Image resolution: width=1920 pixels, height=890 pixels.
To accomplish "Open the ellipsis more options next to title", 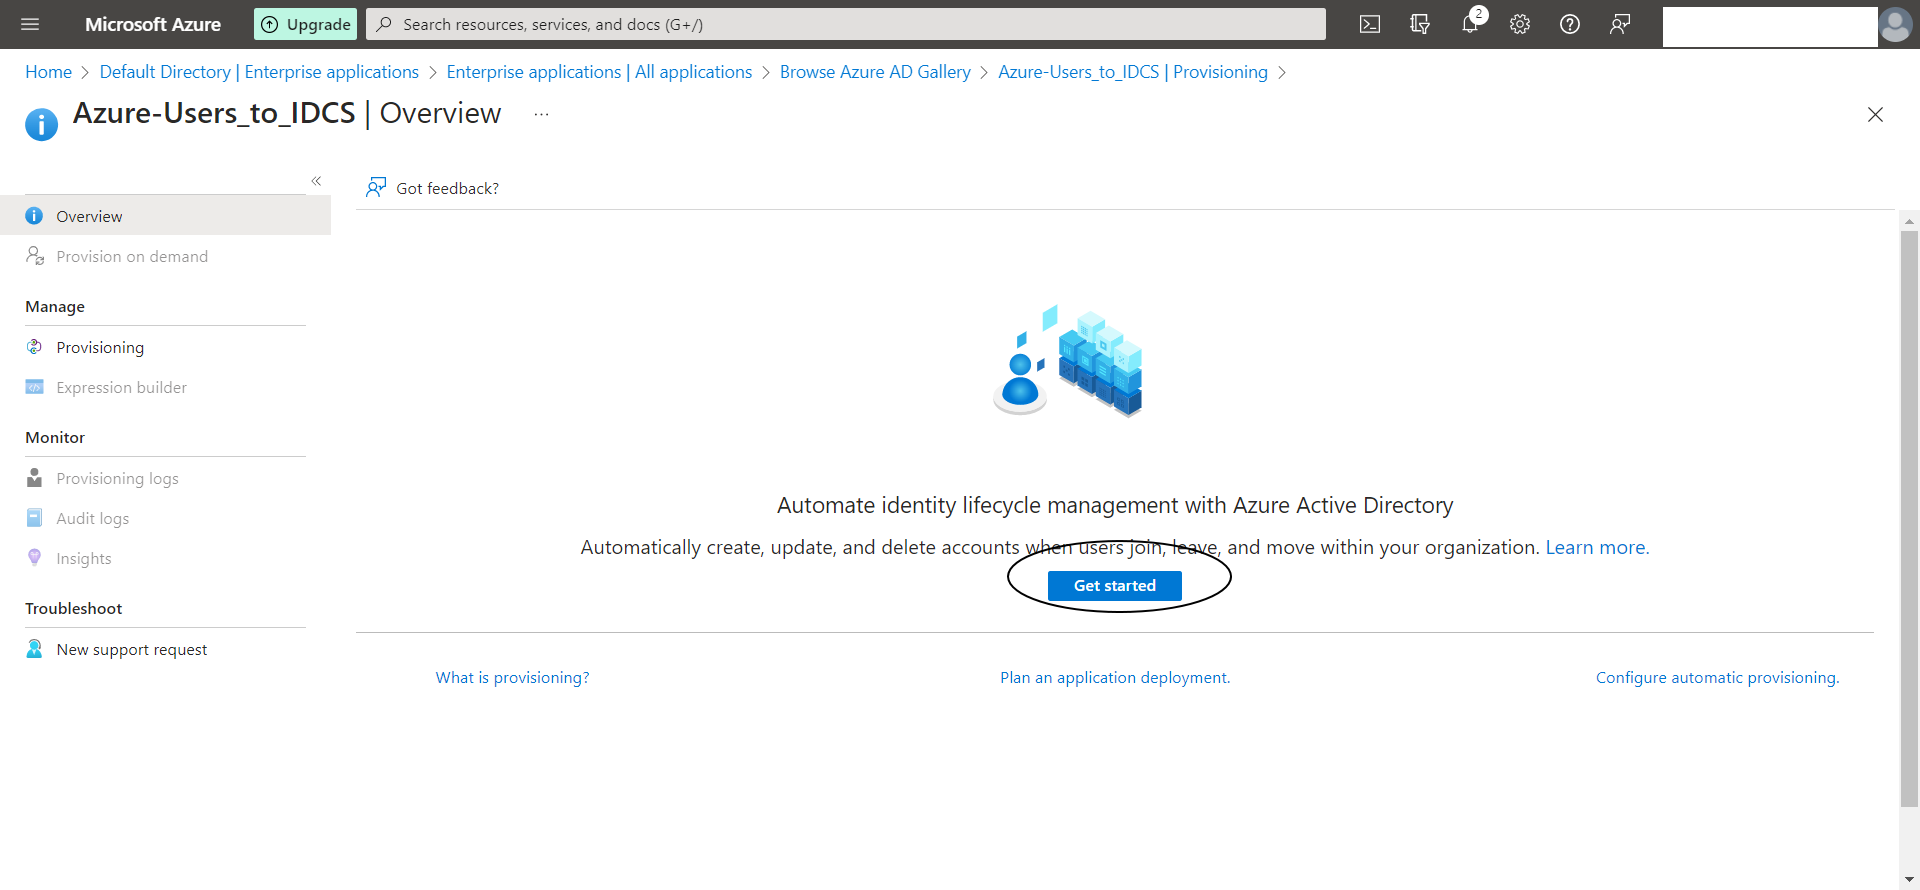I will 541,115.
